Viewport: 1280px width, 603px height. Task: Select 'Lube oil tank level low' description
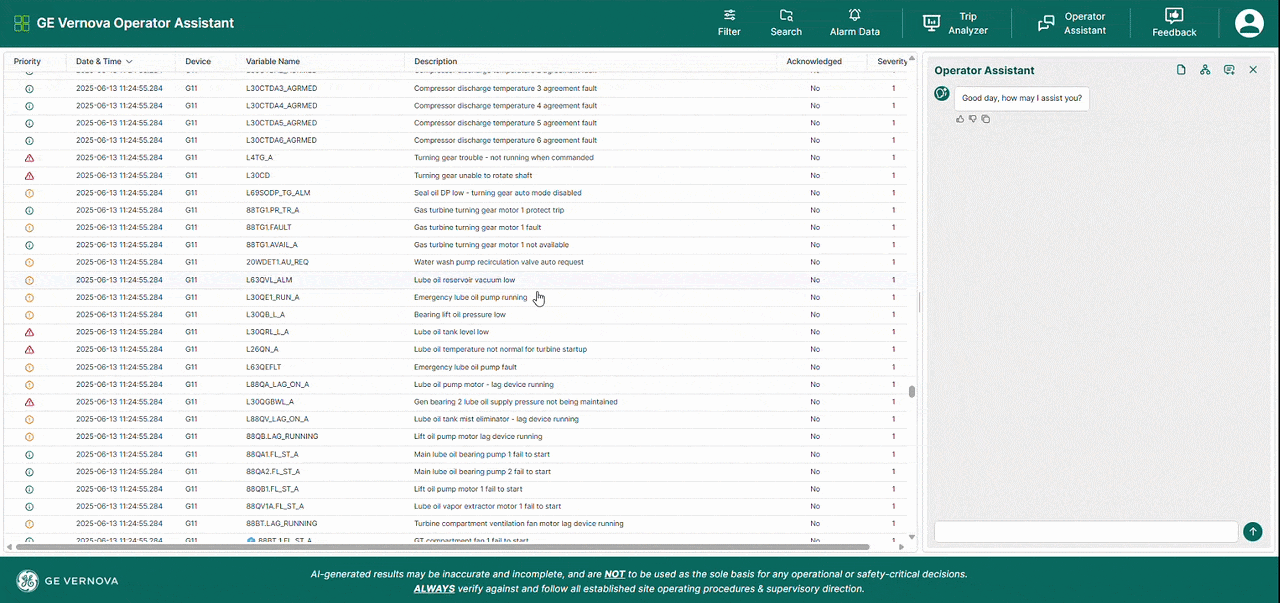pyautogui.click(x=452, y=332)
